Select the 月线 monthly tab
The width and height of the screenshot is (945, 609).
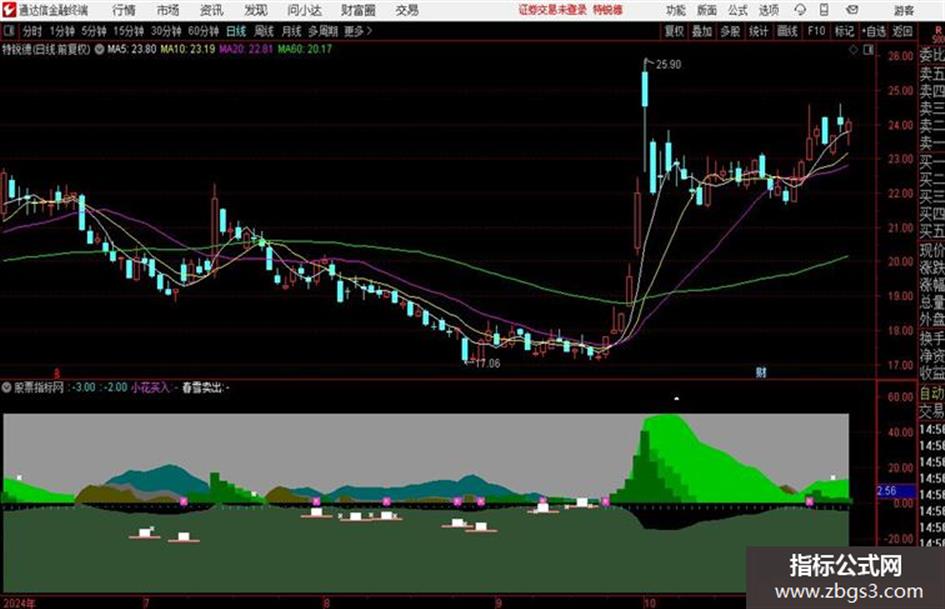292,31
